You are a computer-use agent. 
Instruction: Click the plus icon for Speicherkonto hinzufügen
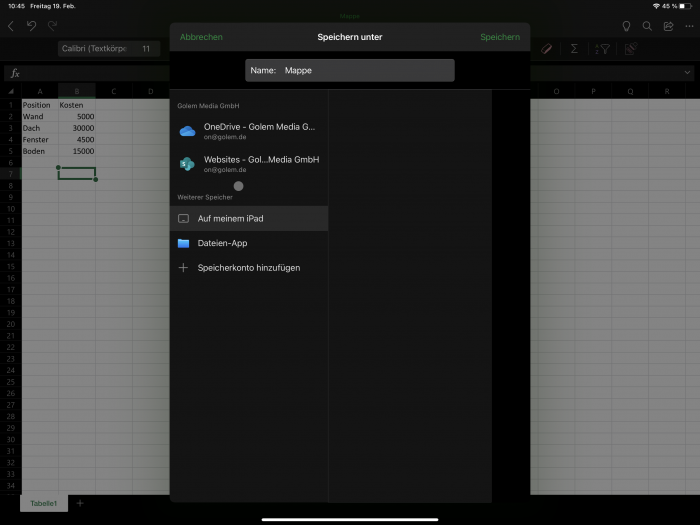point(183,268)
